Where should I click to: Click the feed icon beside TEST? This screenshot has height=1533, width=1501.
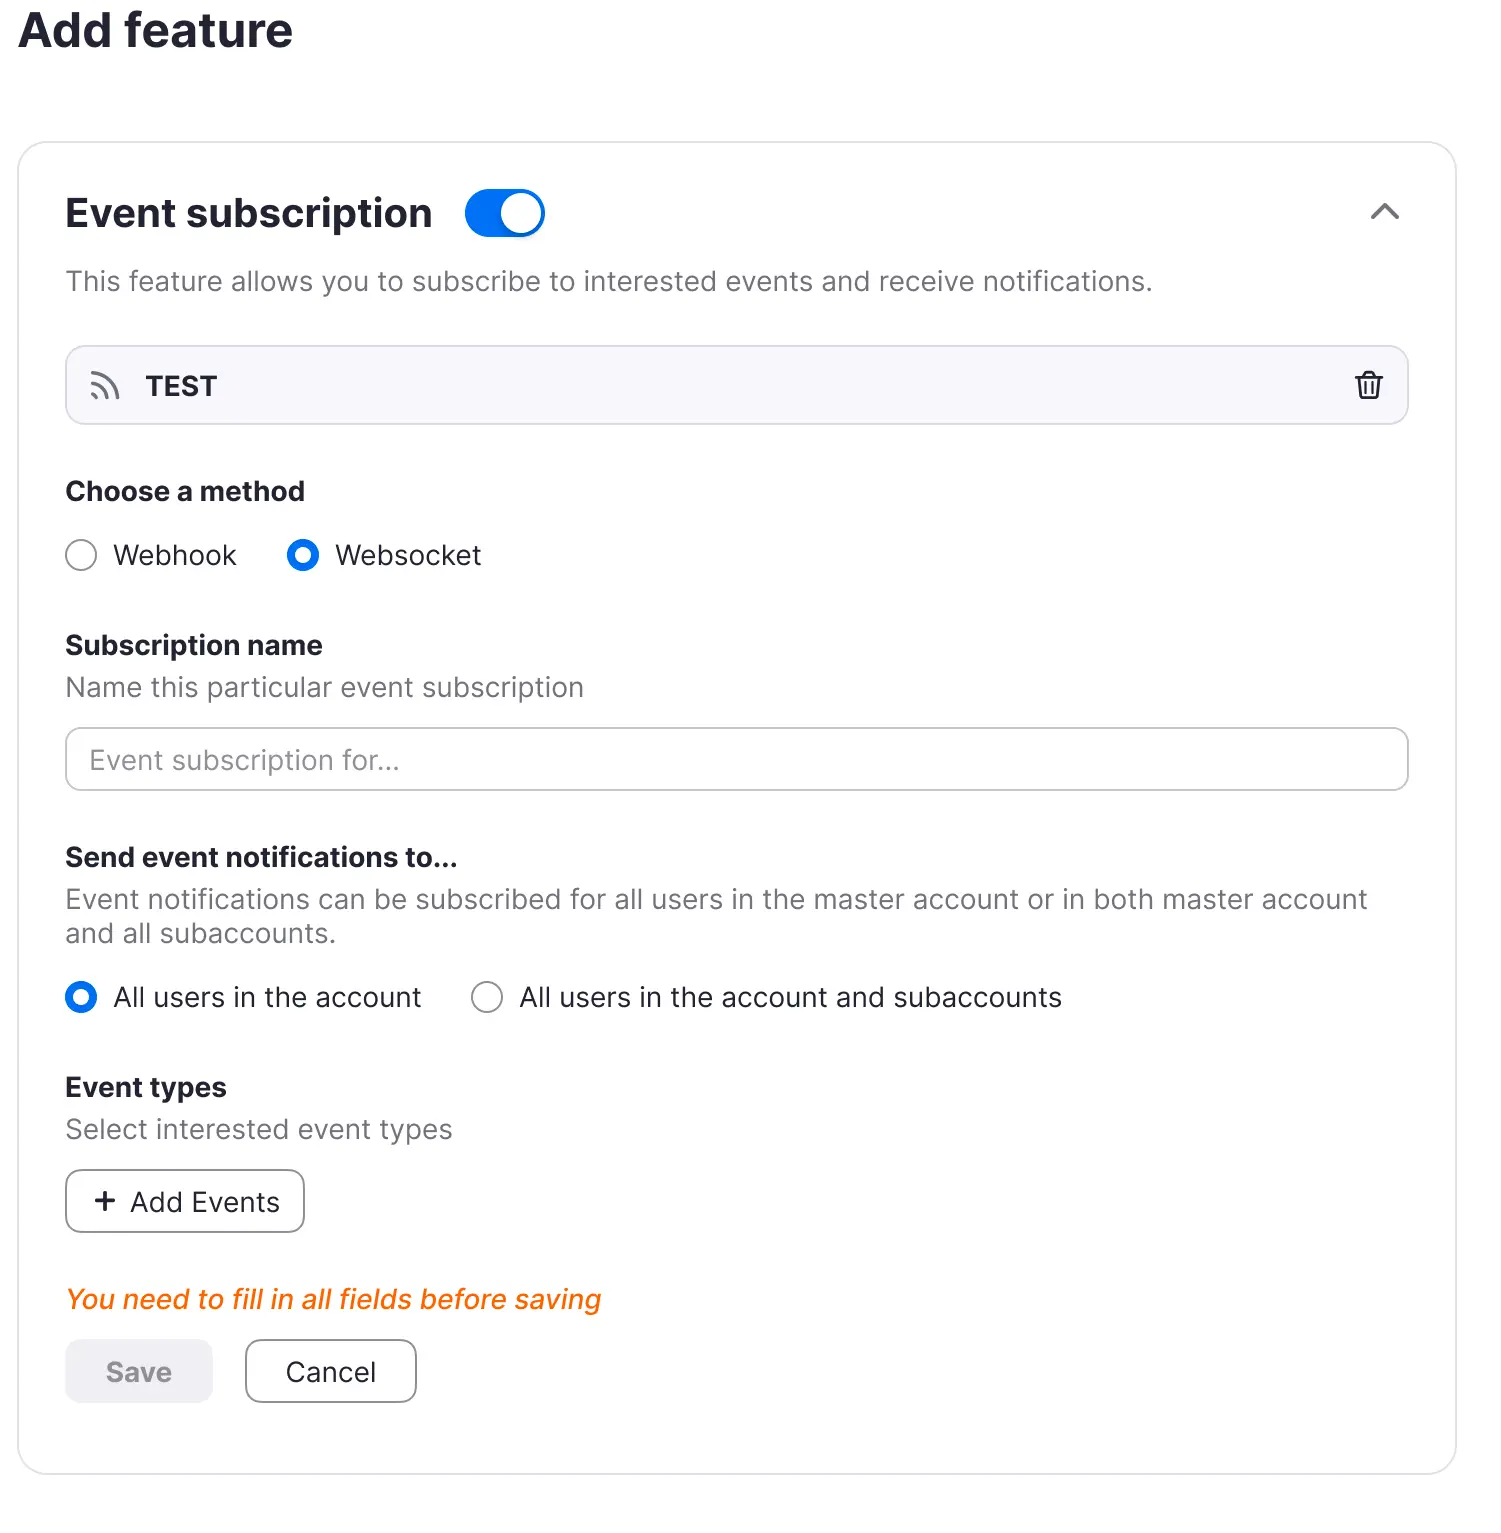click(x=104, y=386)
